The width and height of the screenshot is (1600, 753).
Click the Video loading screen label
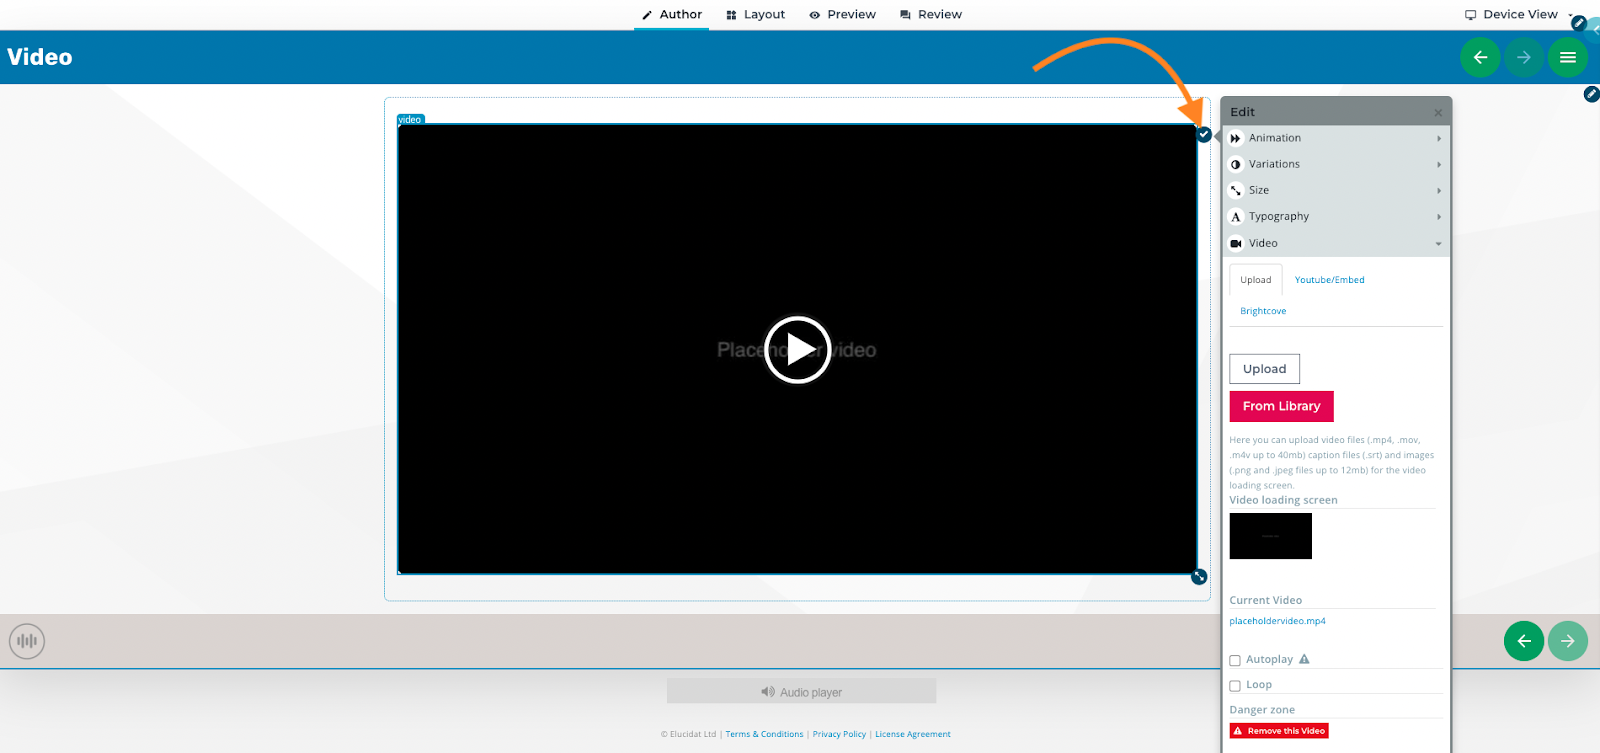[x=1283, y=500]
